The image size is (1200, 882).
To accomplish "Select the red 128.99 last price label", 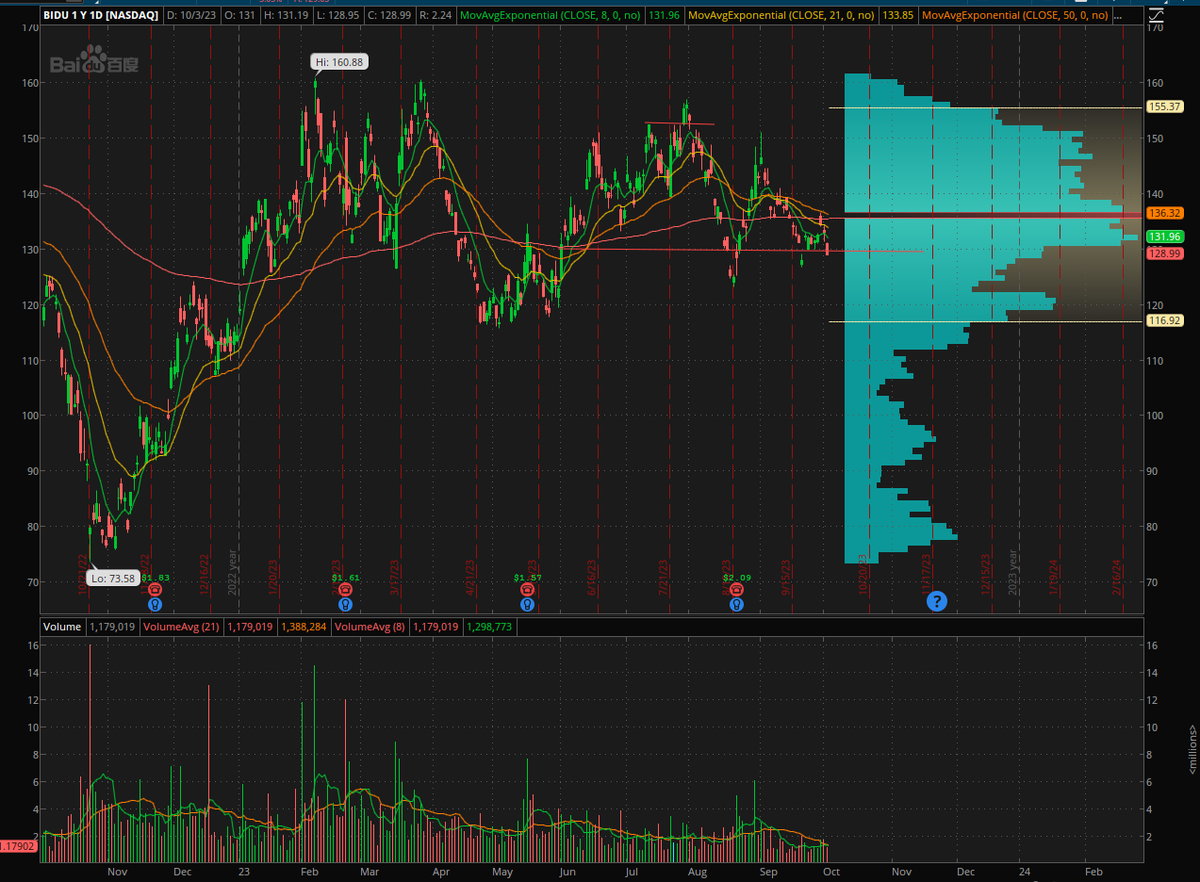I will [1165, 253].
